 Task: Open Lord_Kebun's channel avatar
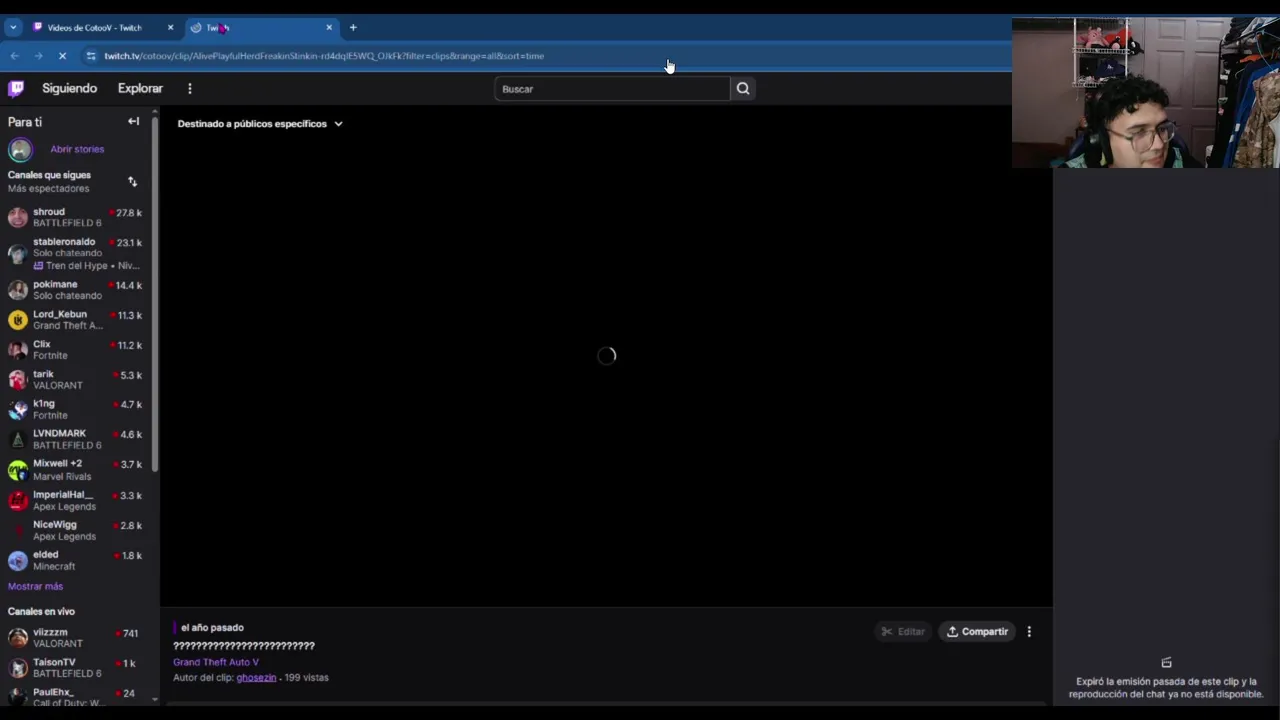(x=18, y=320)
